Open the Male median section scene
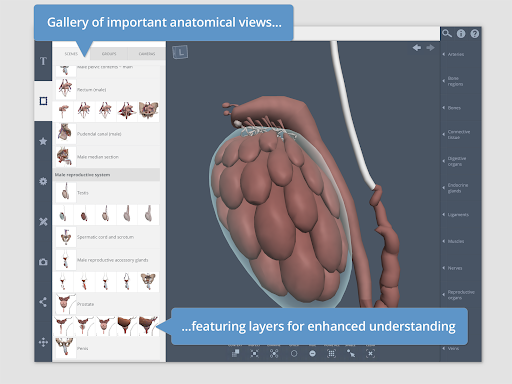512x384 pixels. [x=107, y=157]
